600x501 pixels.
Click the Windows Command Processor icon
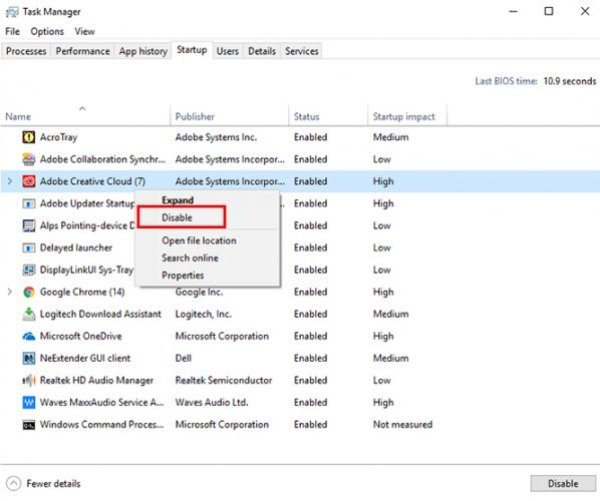(30, 424)
